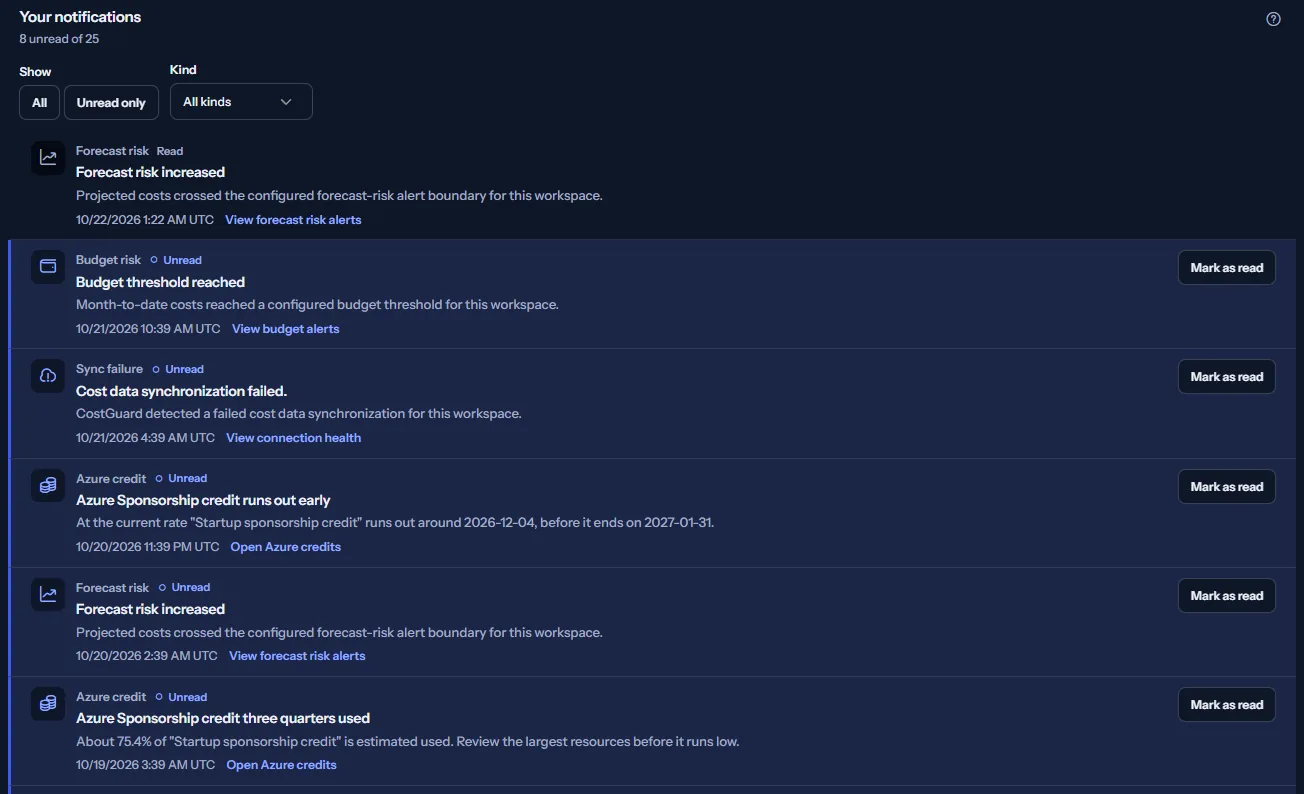Open the View connection health link
This screenshot has width=1304, height=794.
click(294, 438)
